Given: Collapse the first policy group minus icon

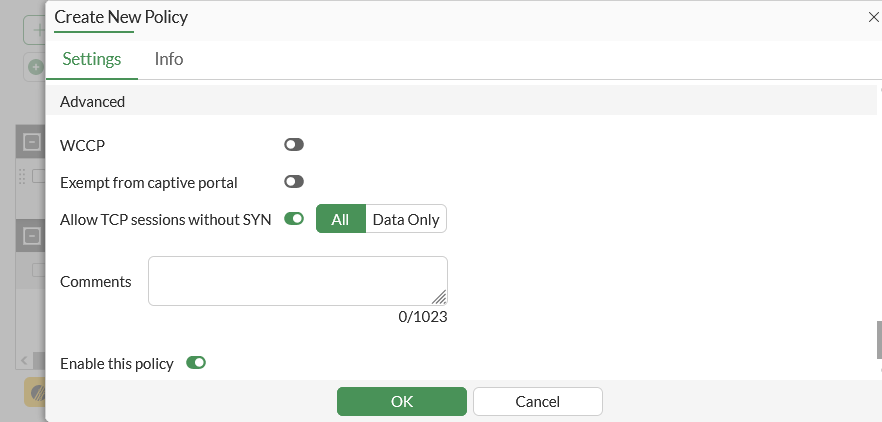Looking at the screenshot, I should pyautogui.click(x=31, y=144).
